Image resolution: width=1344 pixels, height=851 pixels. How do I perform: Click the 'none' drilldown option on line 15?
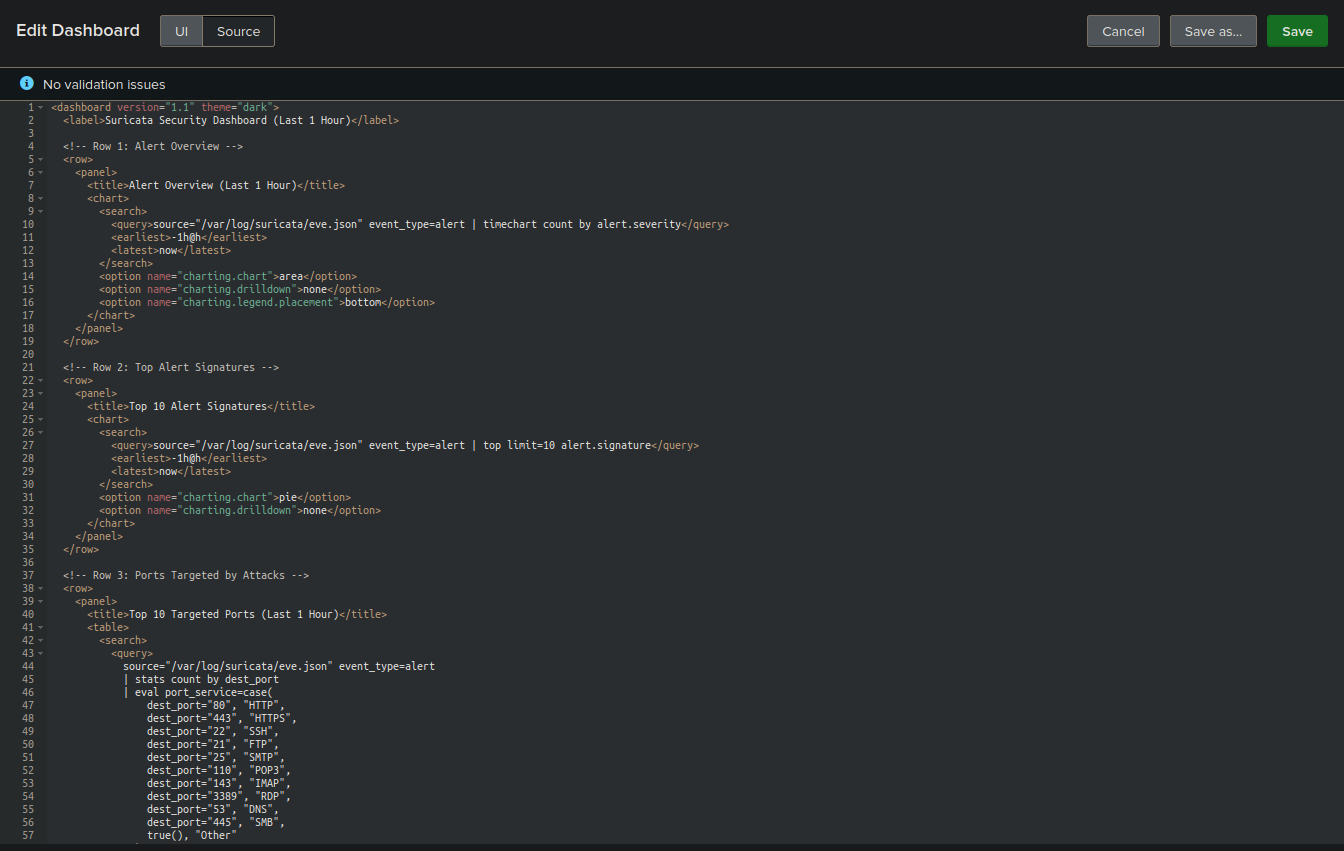pyautogui.click(x=315, y=289)
